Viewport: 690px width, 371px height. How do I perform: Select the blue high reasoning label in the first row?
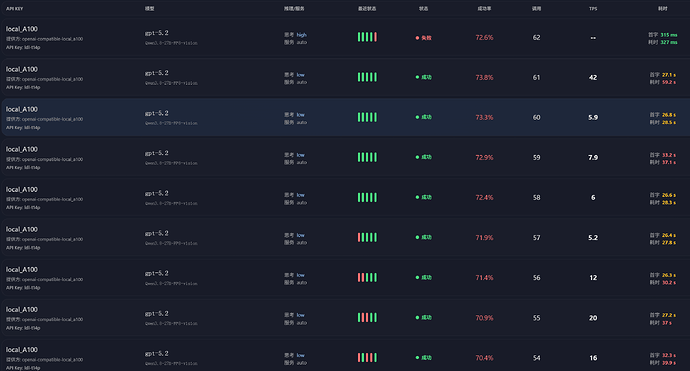click(x=301, y=35)
